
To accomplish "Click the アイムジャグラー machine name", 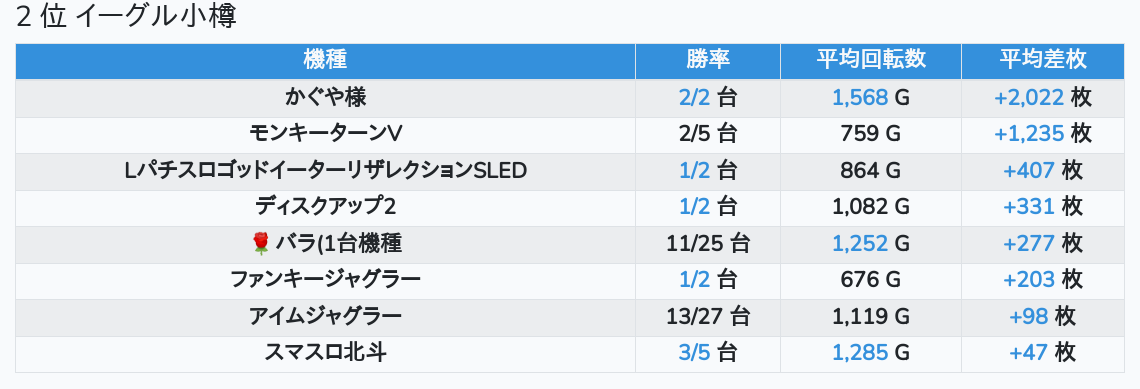I will (x=325, y=317).
